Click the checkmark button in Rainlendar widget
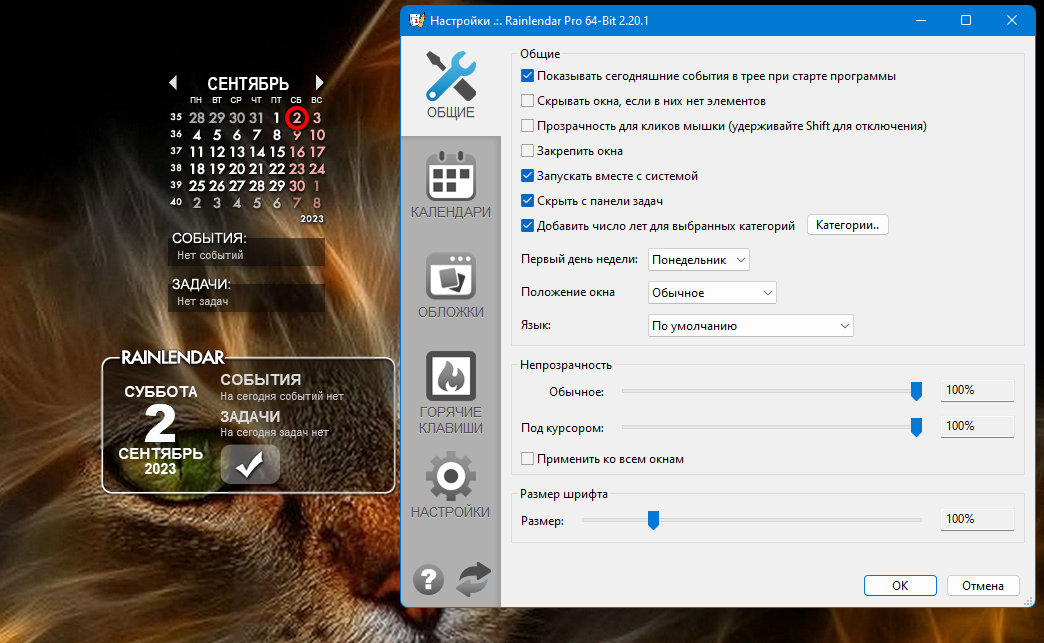 pyautogui.click(x=250, y=464)
